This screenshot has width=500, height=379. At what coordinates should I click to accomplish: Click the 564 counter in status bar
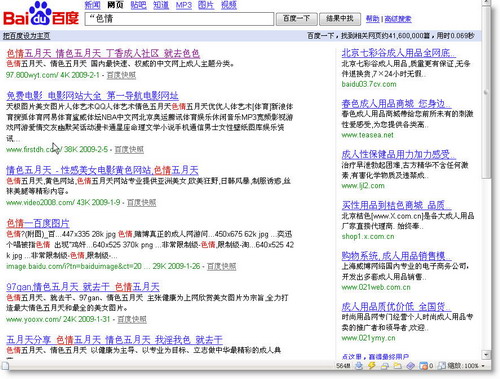point(343,366)
